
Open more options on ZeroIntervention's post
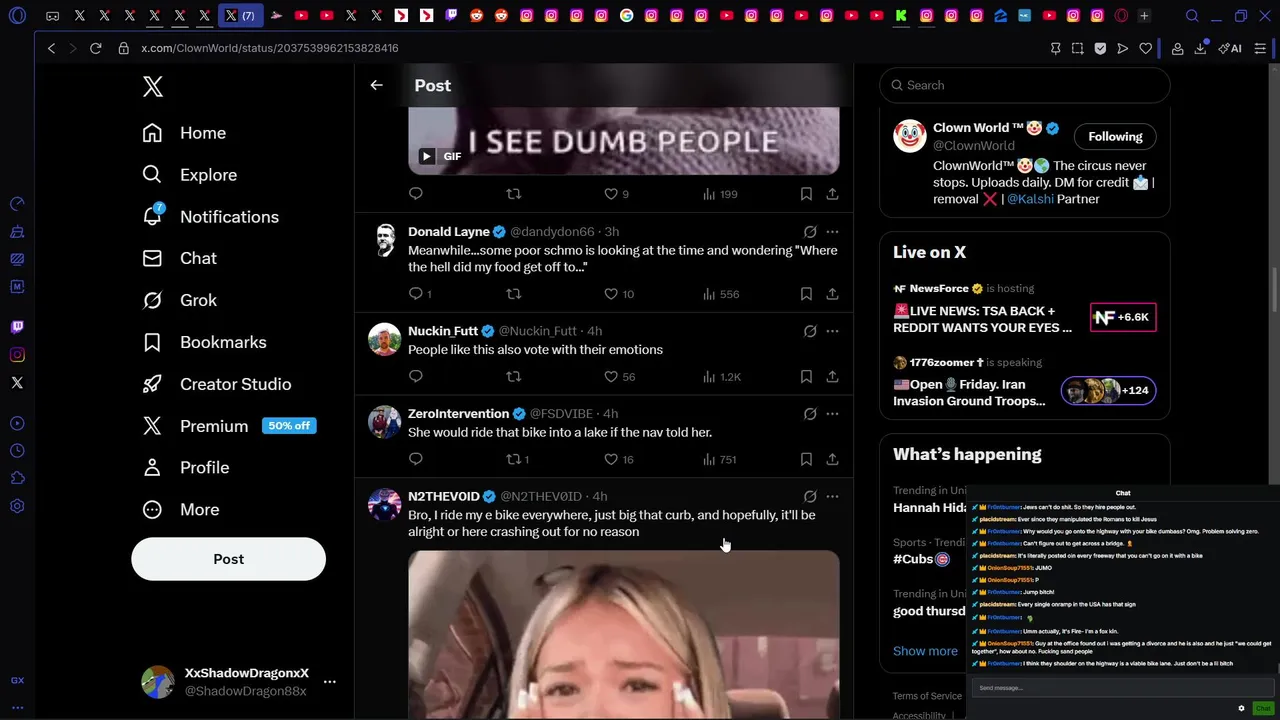pos(832,414)
